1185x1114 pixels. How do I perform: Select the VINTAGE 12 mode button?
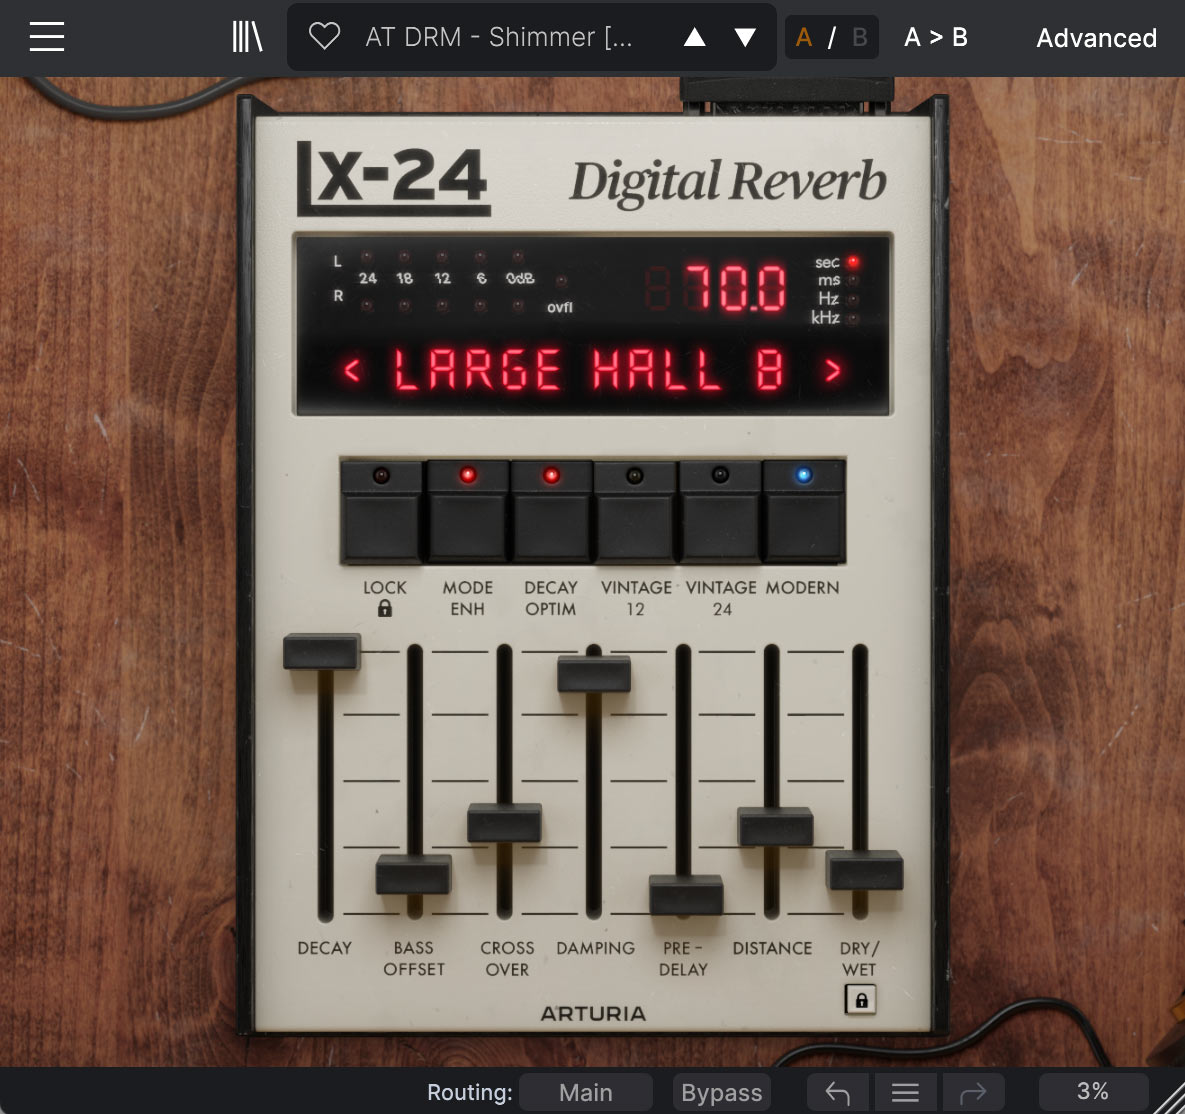(x=635, y=512)
